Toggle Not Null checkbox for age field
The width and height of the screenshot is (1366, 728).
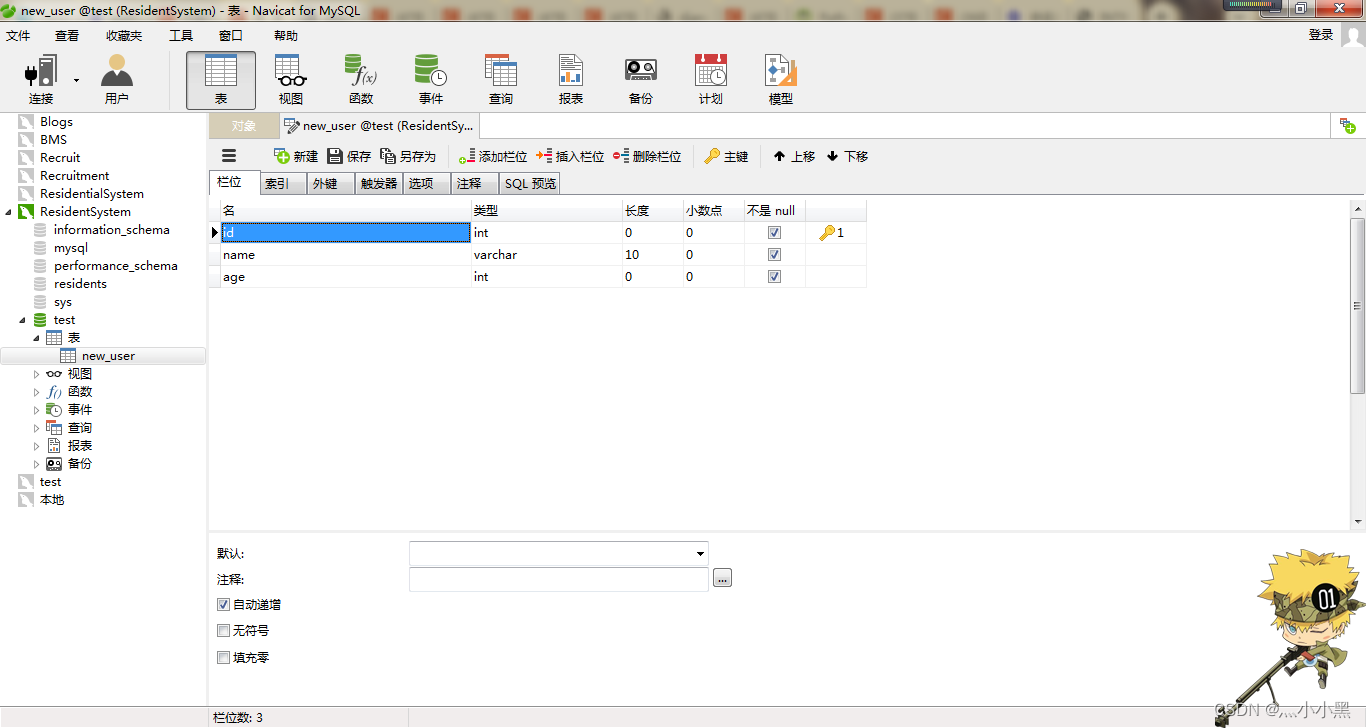point(774,276)
